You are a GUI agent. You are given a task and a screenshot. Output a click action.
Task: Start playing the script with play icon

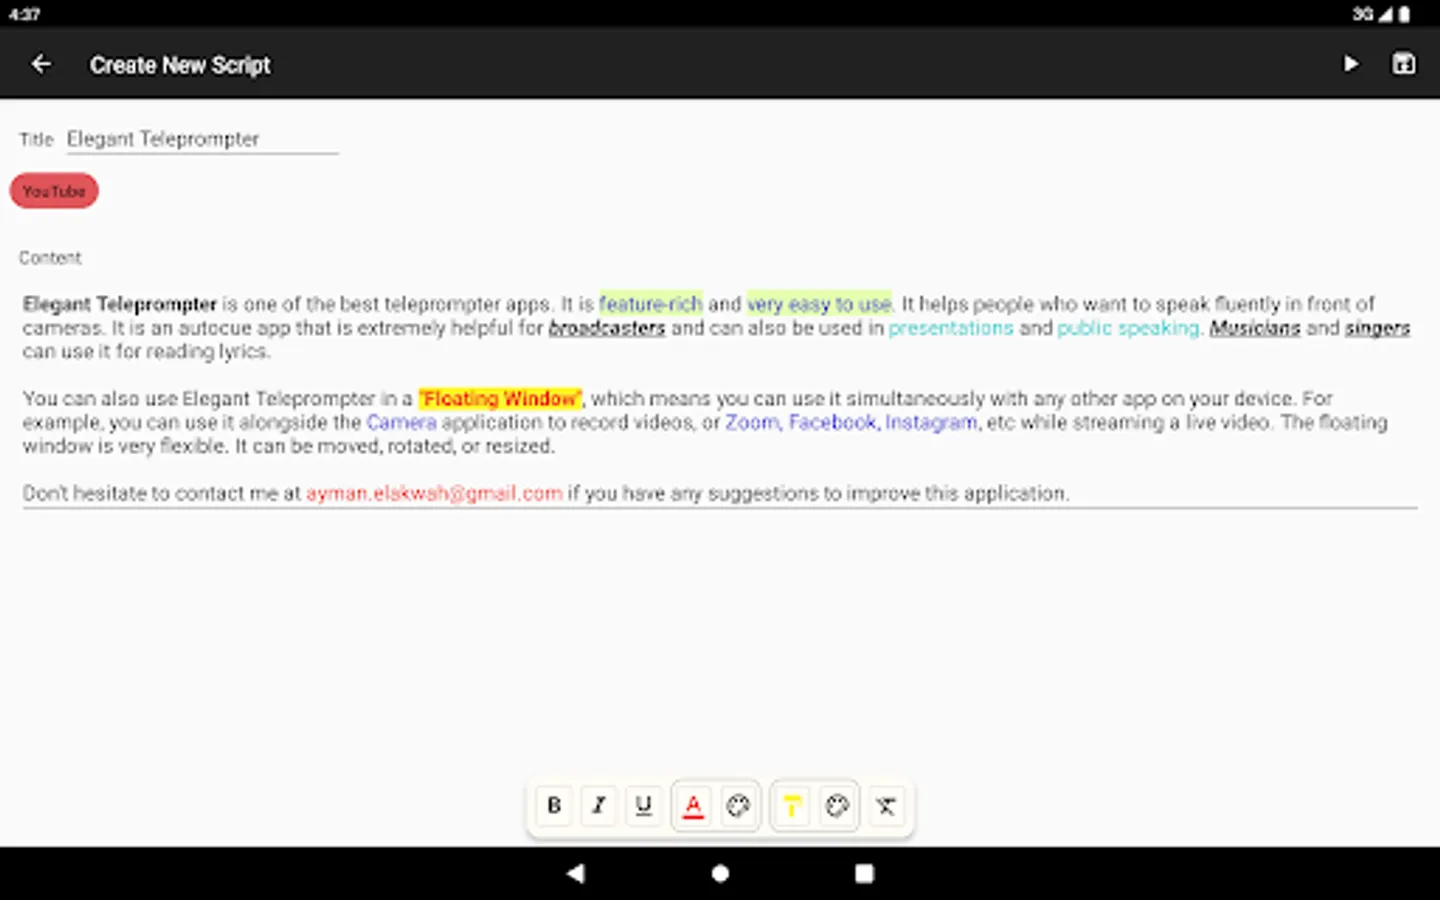pos(1350,64)
